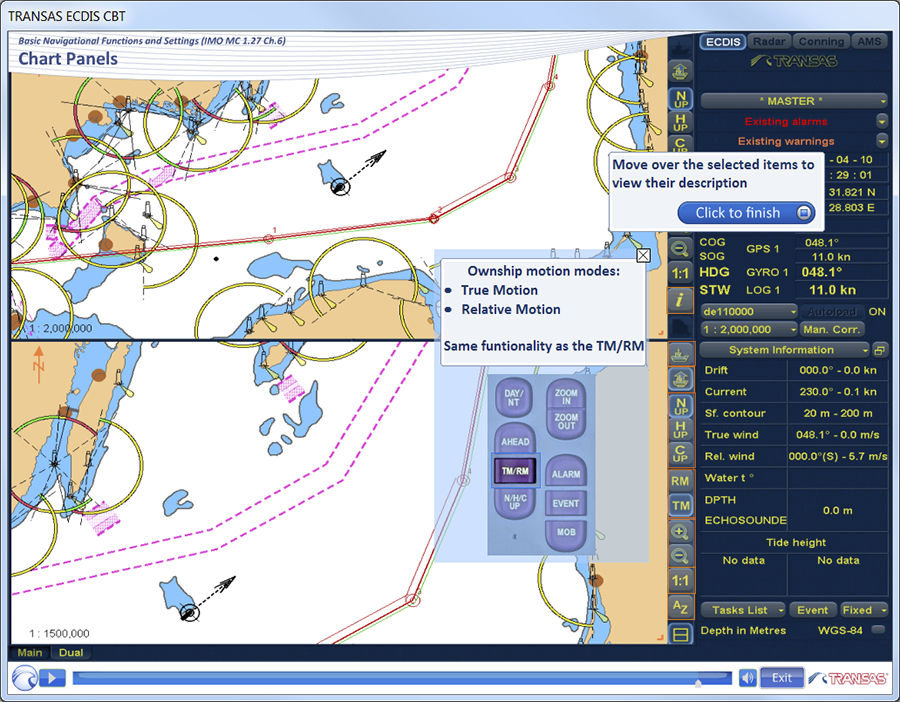The image size is (900, 702).
Task: Click the Autoload button
Action: [832, 312]
